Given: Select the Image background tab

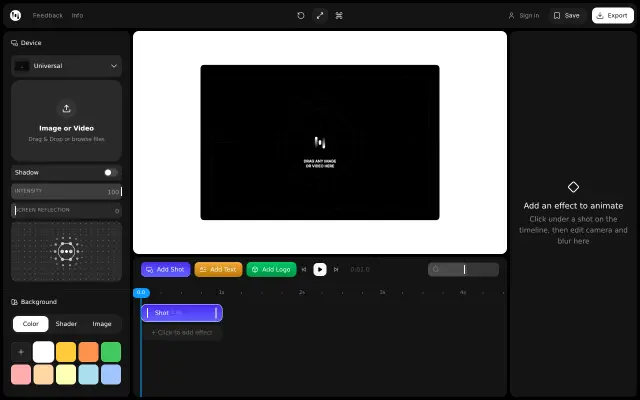Looking at the screenshot, I should (102, 324).
